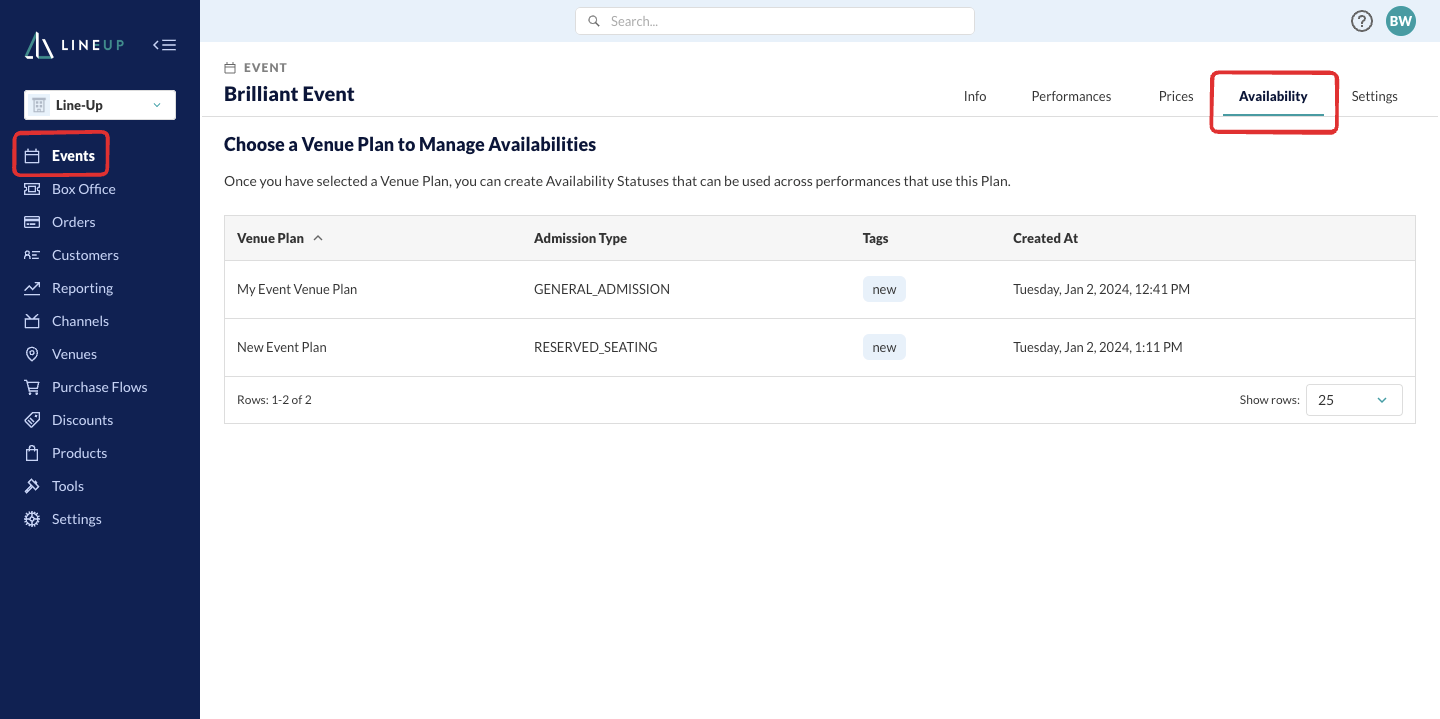Screen dimensions: 1440x719
Task: Sort by the Venue Plan column arrow
Action: pos(318,238)
